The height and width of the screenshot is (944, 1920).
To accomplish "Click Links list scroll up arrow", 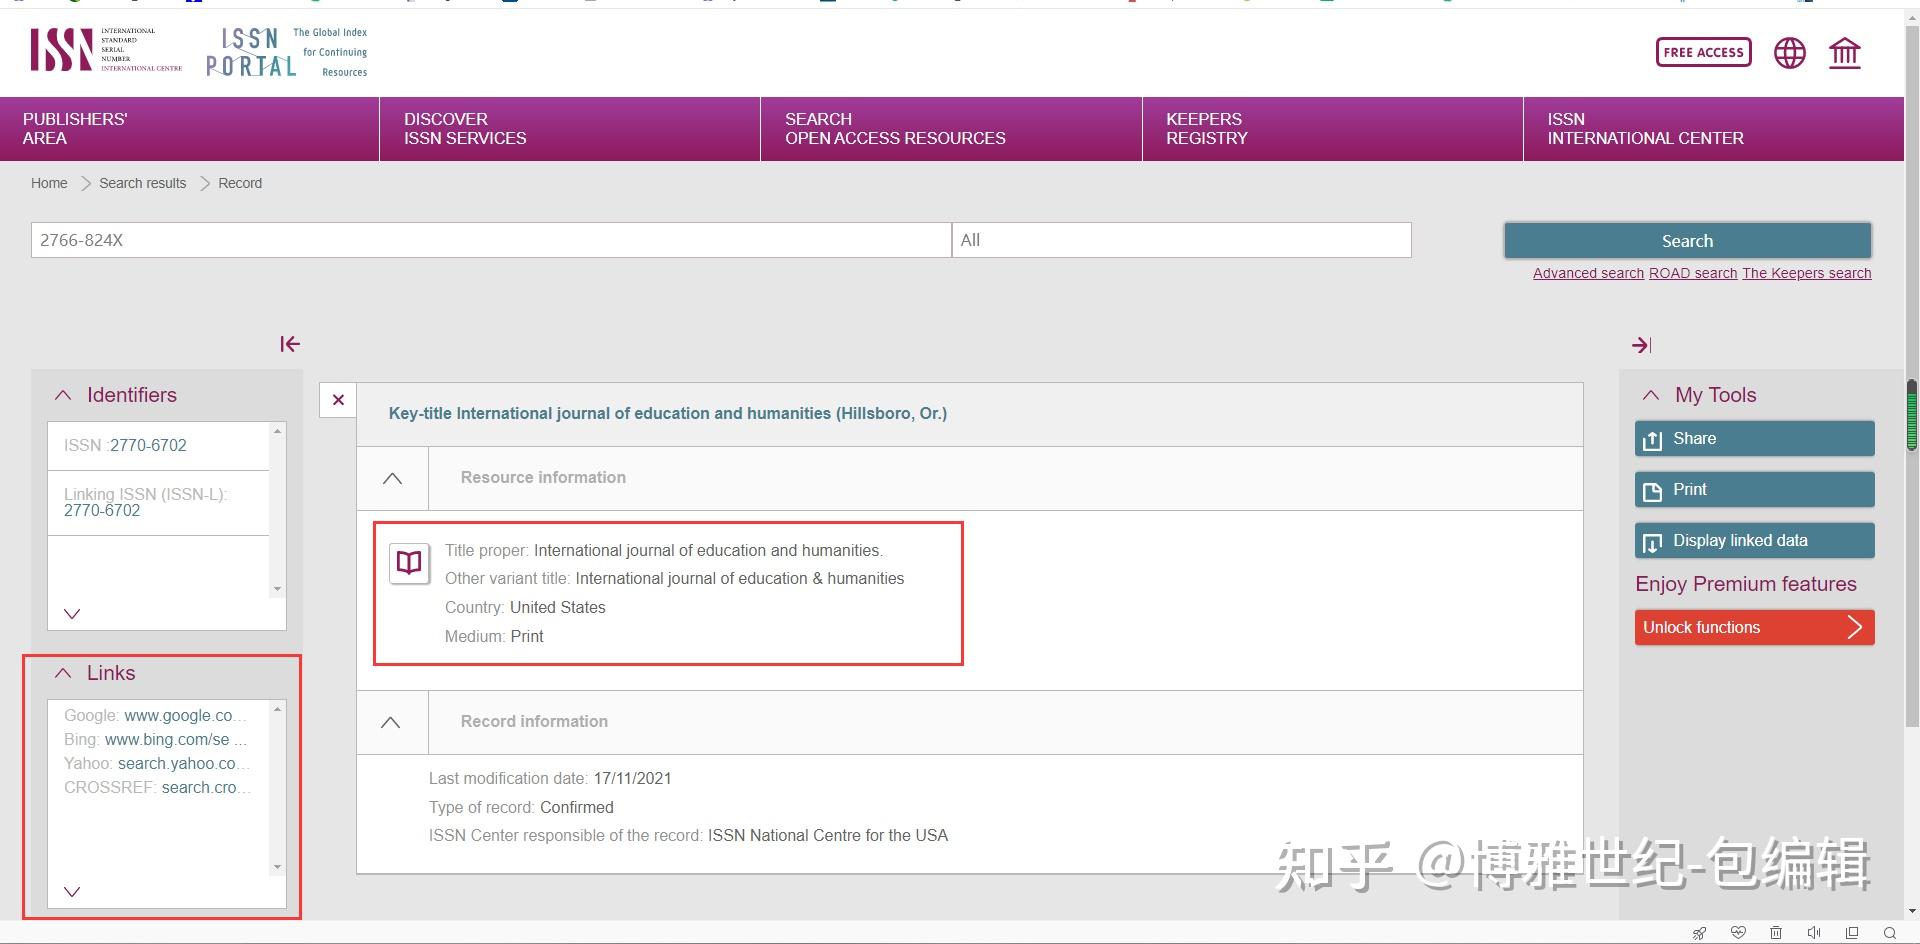I will point(277,709).
